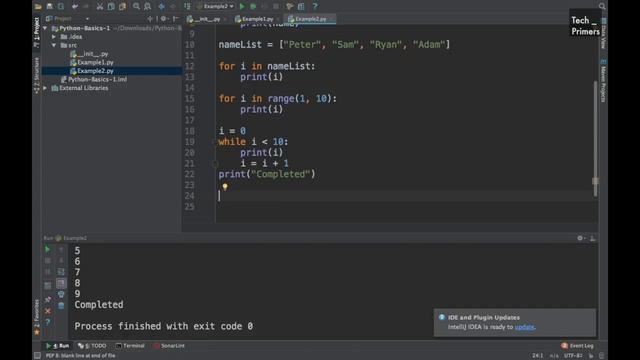This screenshot has width=640, height=360.
Task: Click the Copy icon in toolbar
Action: click(111, 6)
